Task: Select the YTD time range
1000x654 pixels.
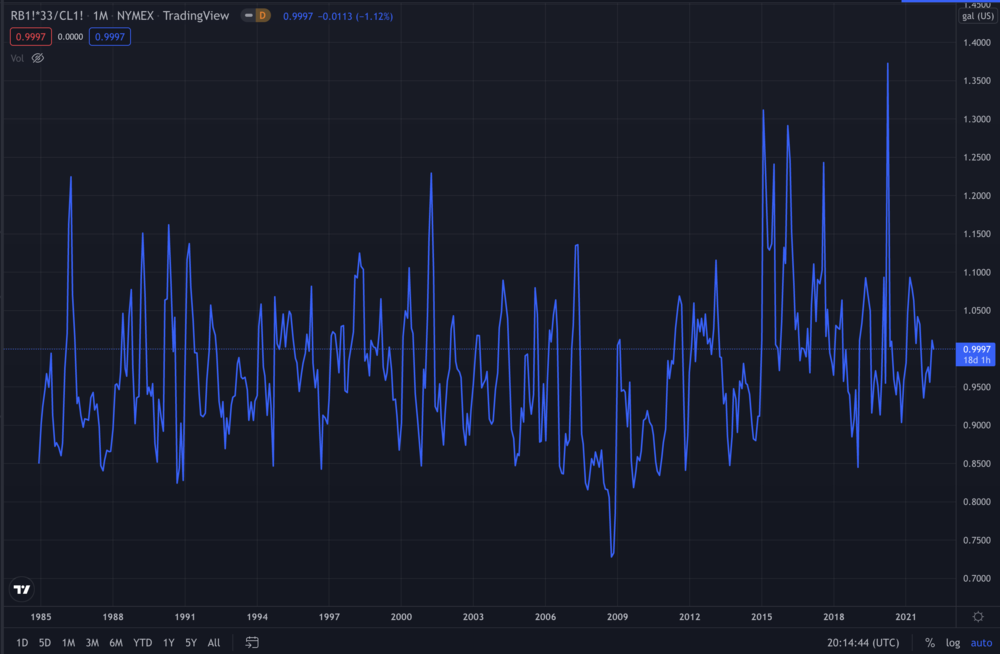Action: (142, 642)
